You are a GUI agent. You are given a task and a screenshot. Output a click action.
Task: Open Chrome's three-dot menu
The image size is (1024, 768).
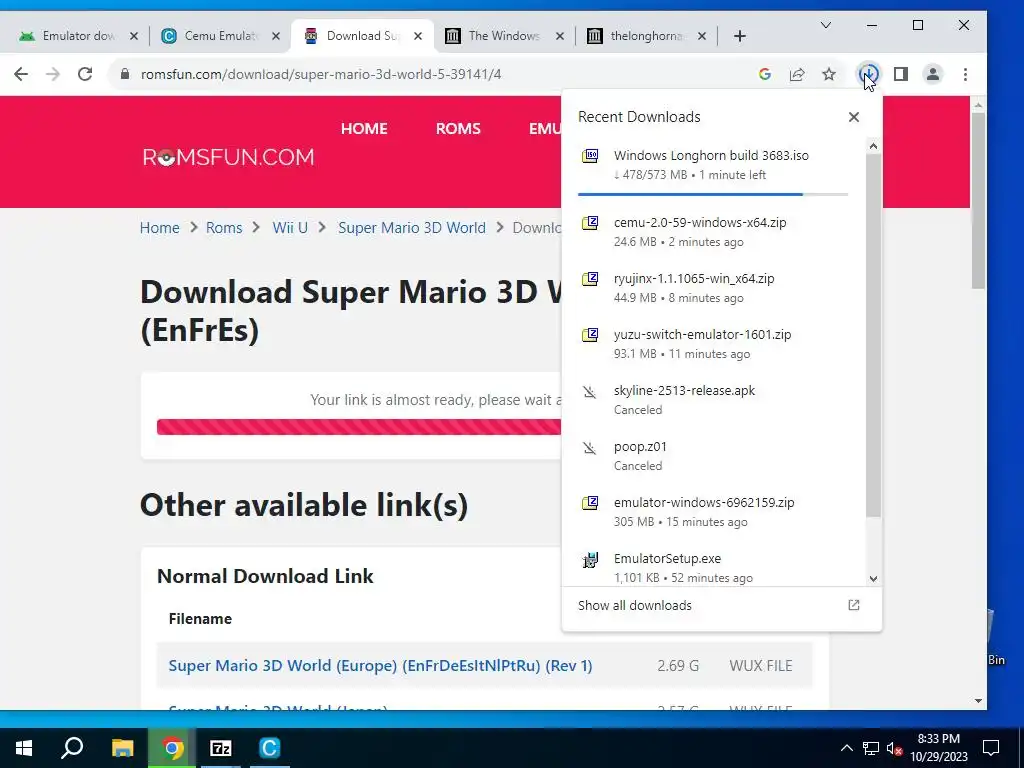(x=965, y=74)
